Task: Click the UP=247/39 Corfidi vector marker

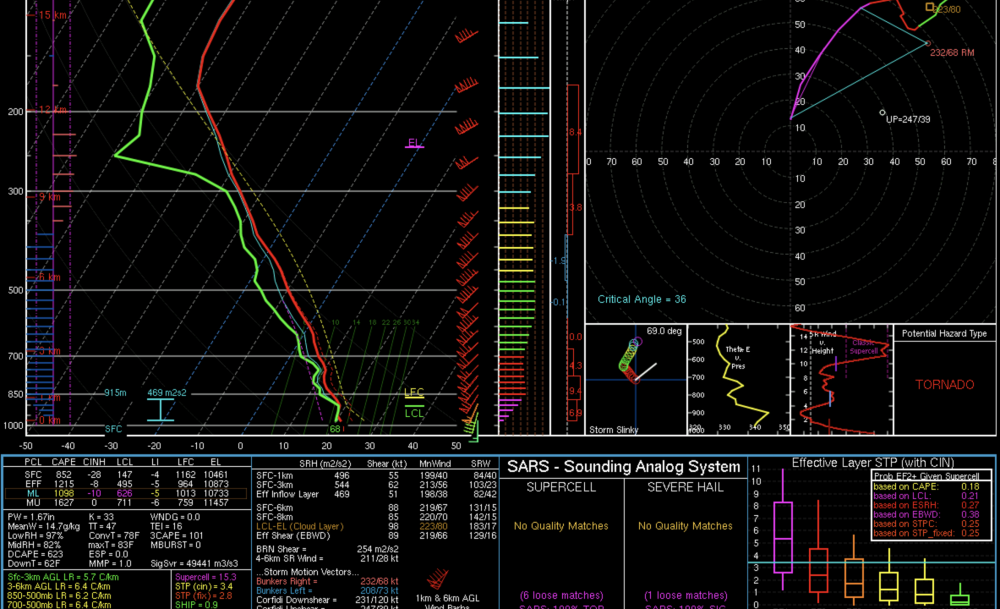Action: pyautogui.click(x=883, y=113)
